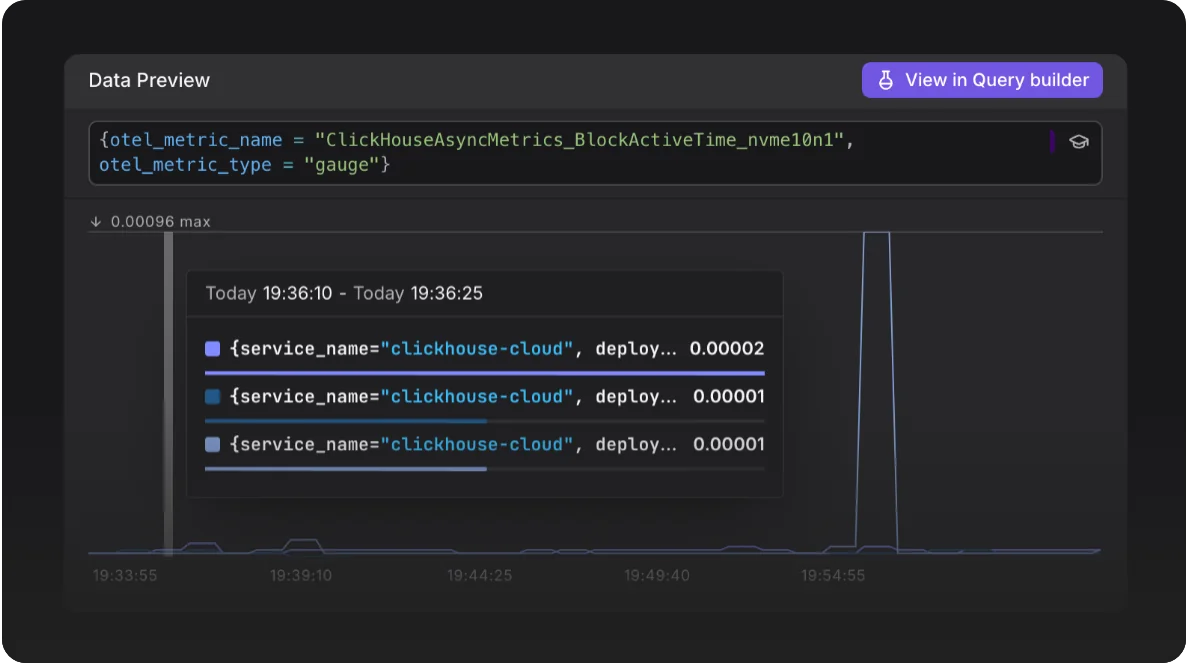
Task: Click the down arrow beside 0.00096 max
Action: point(95,221)
